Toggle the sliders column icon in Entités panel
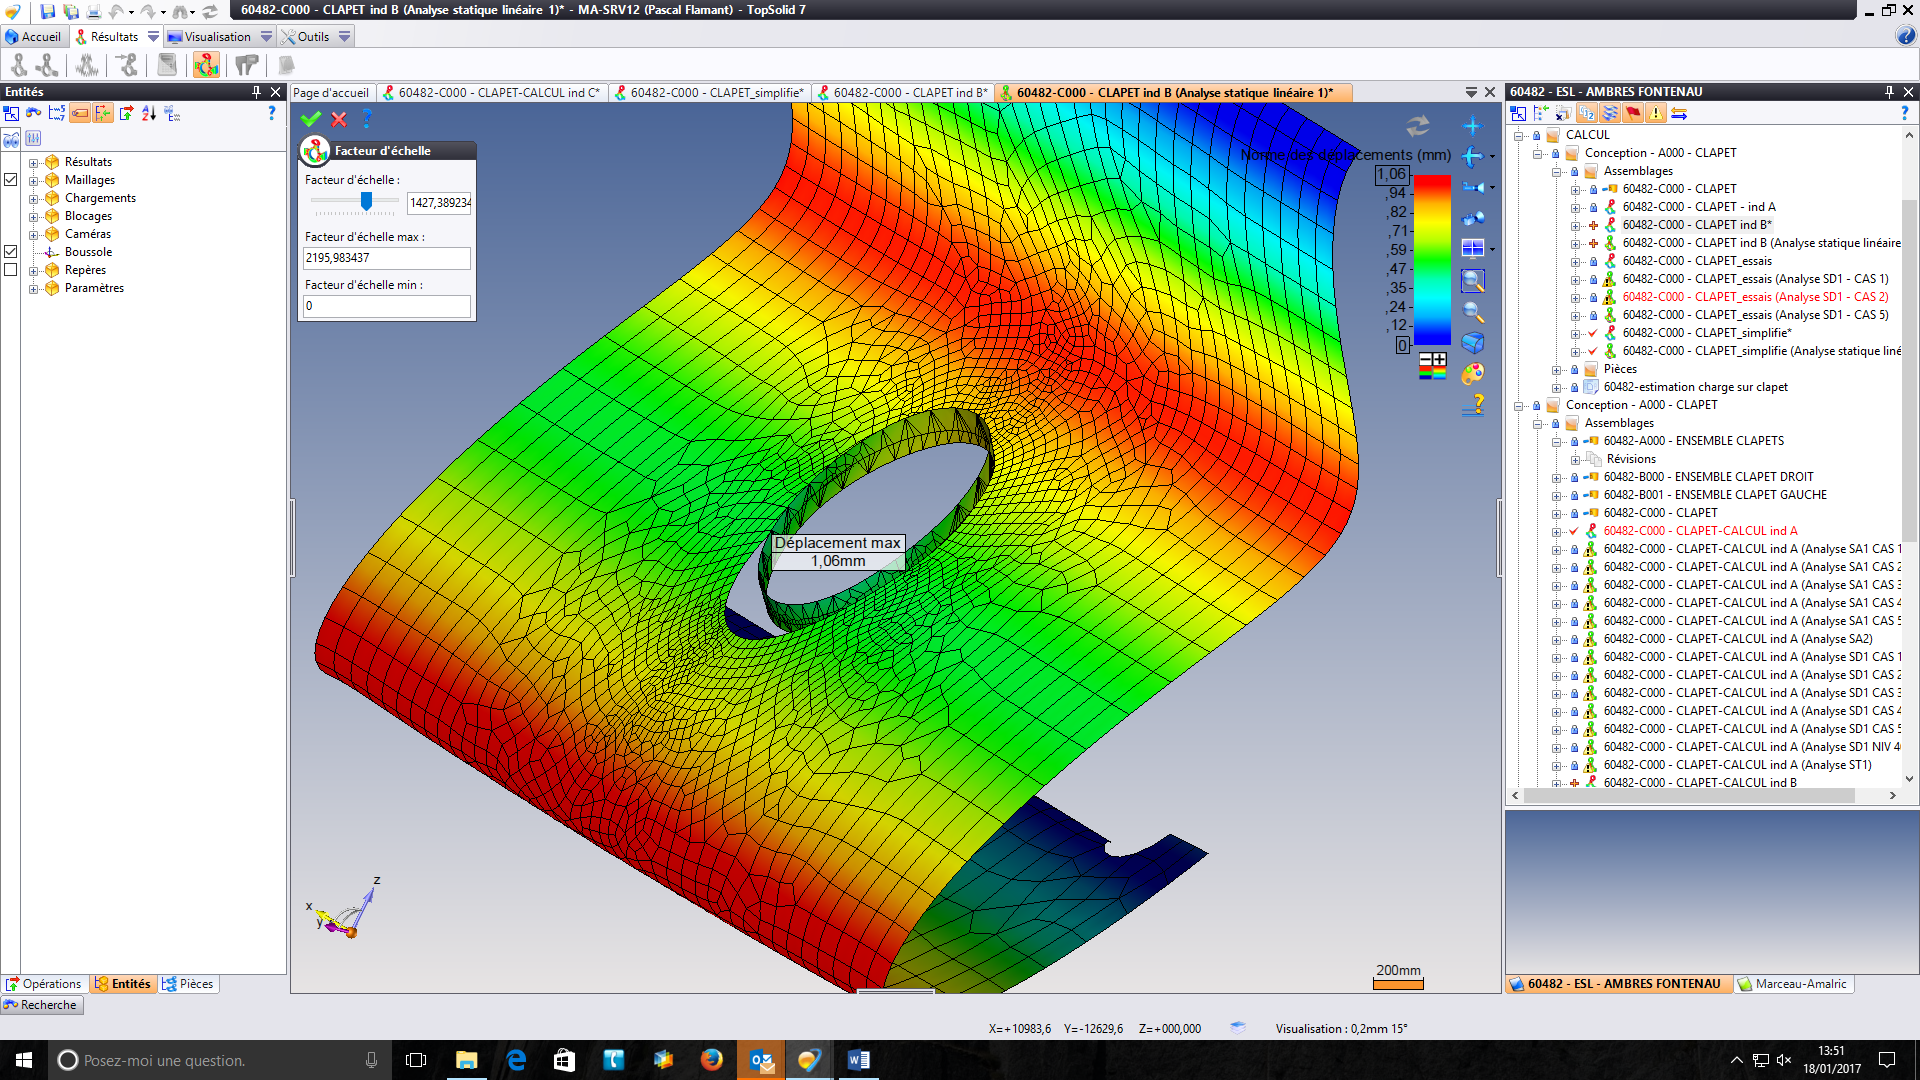1920x1080 pixels. point(33,138)
